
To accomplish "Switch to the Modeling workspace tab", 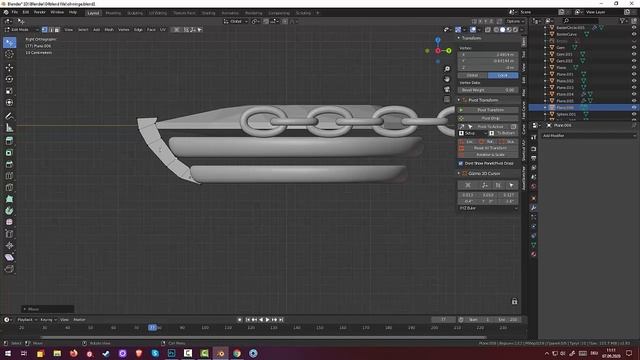I will [x=113, y=13].
